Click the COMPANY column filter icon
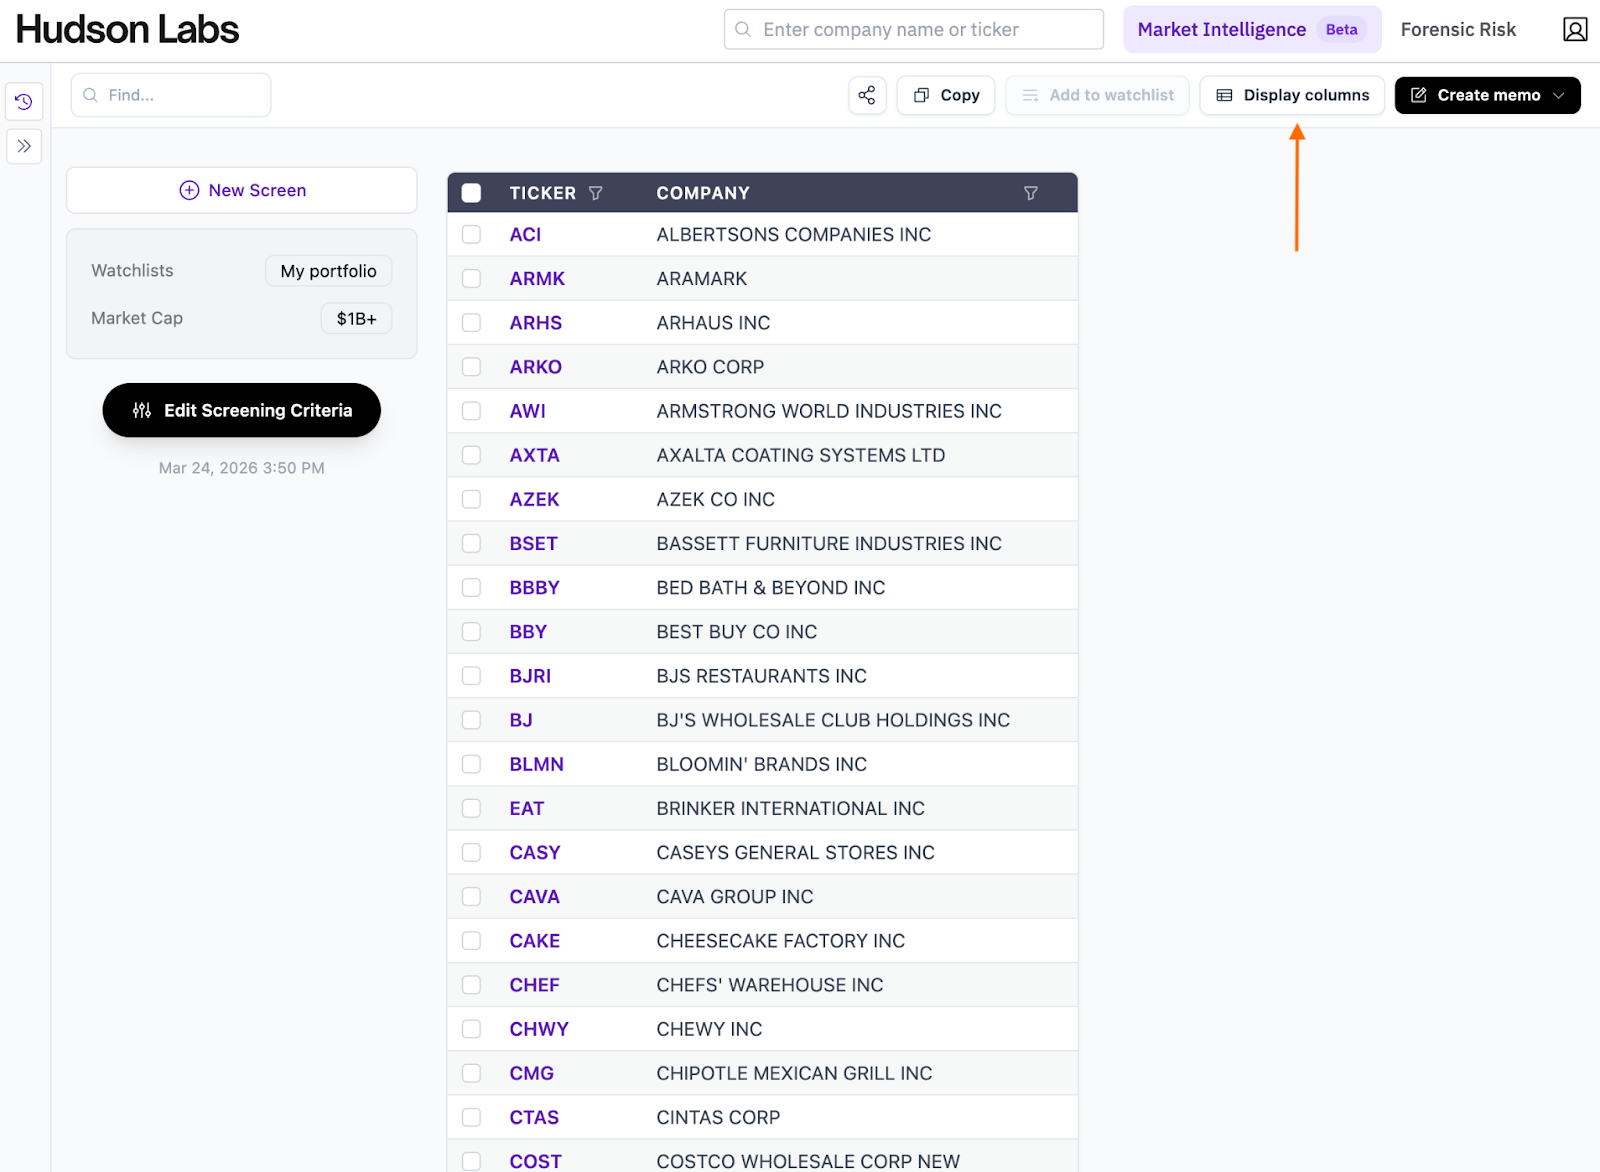The width and height of the screenshot is (1600, 1172). pos(1030,193)
